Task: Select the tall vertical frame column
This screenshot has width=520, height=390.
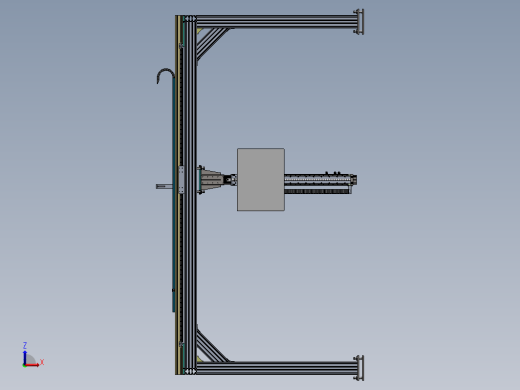Action: click(x=190, y=195)
